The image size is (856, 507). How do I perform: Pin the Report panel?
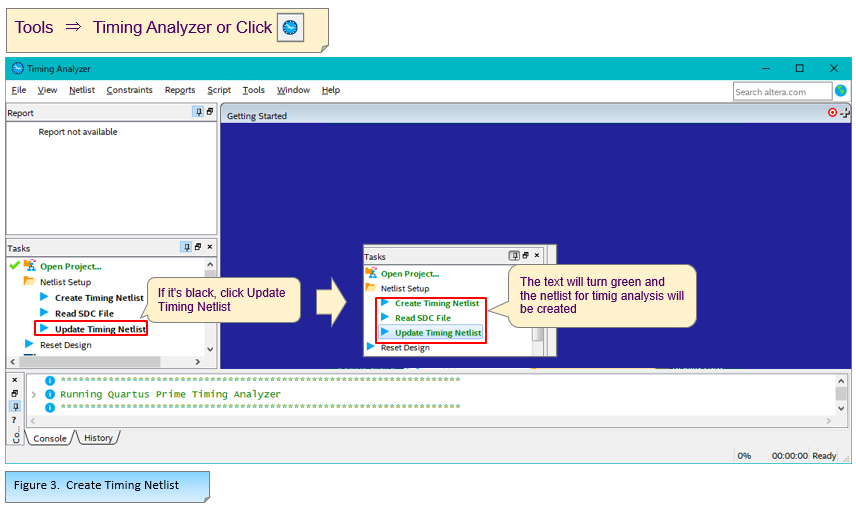tap(198, 113)
